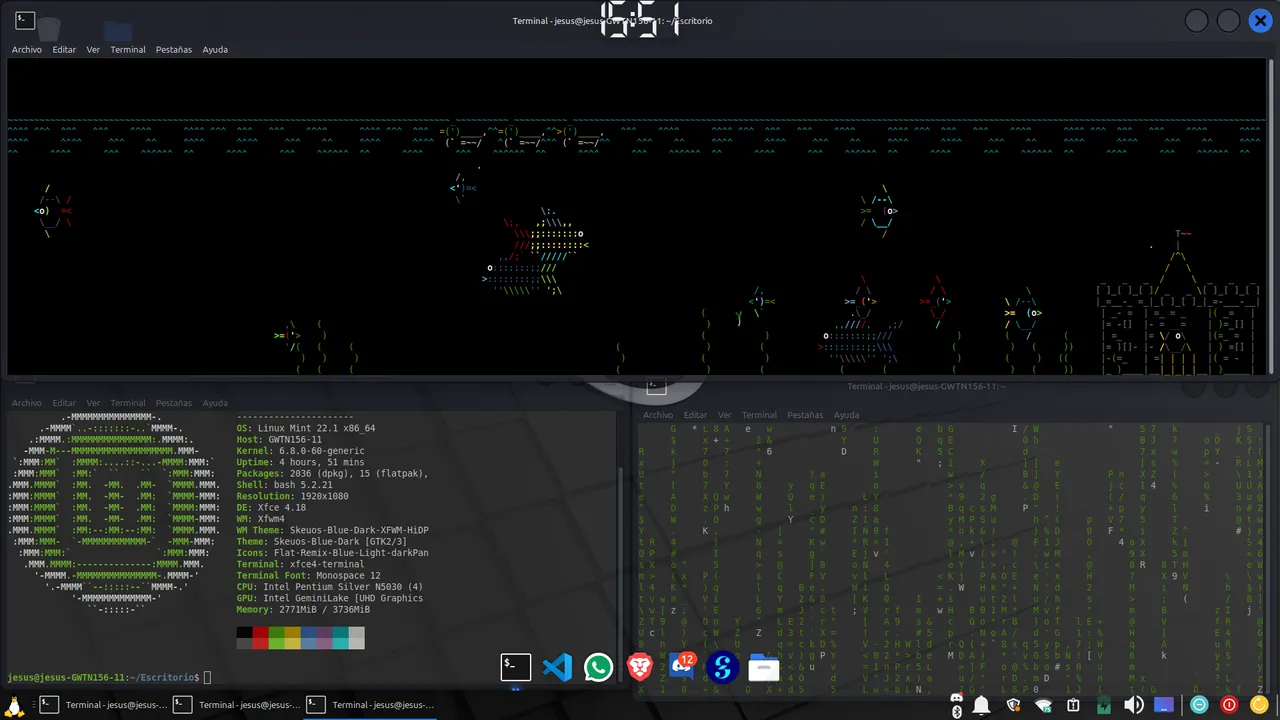Image resolution: width=1280 pixels, height=720 pixels.
Task: Open the Wi-Fi network indicator
Action: tap(1043, 706)
